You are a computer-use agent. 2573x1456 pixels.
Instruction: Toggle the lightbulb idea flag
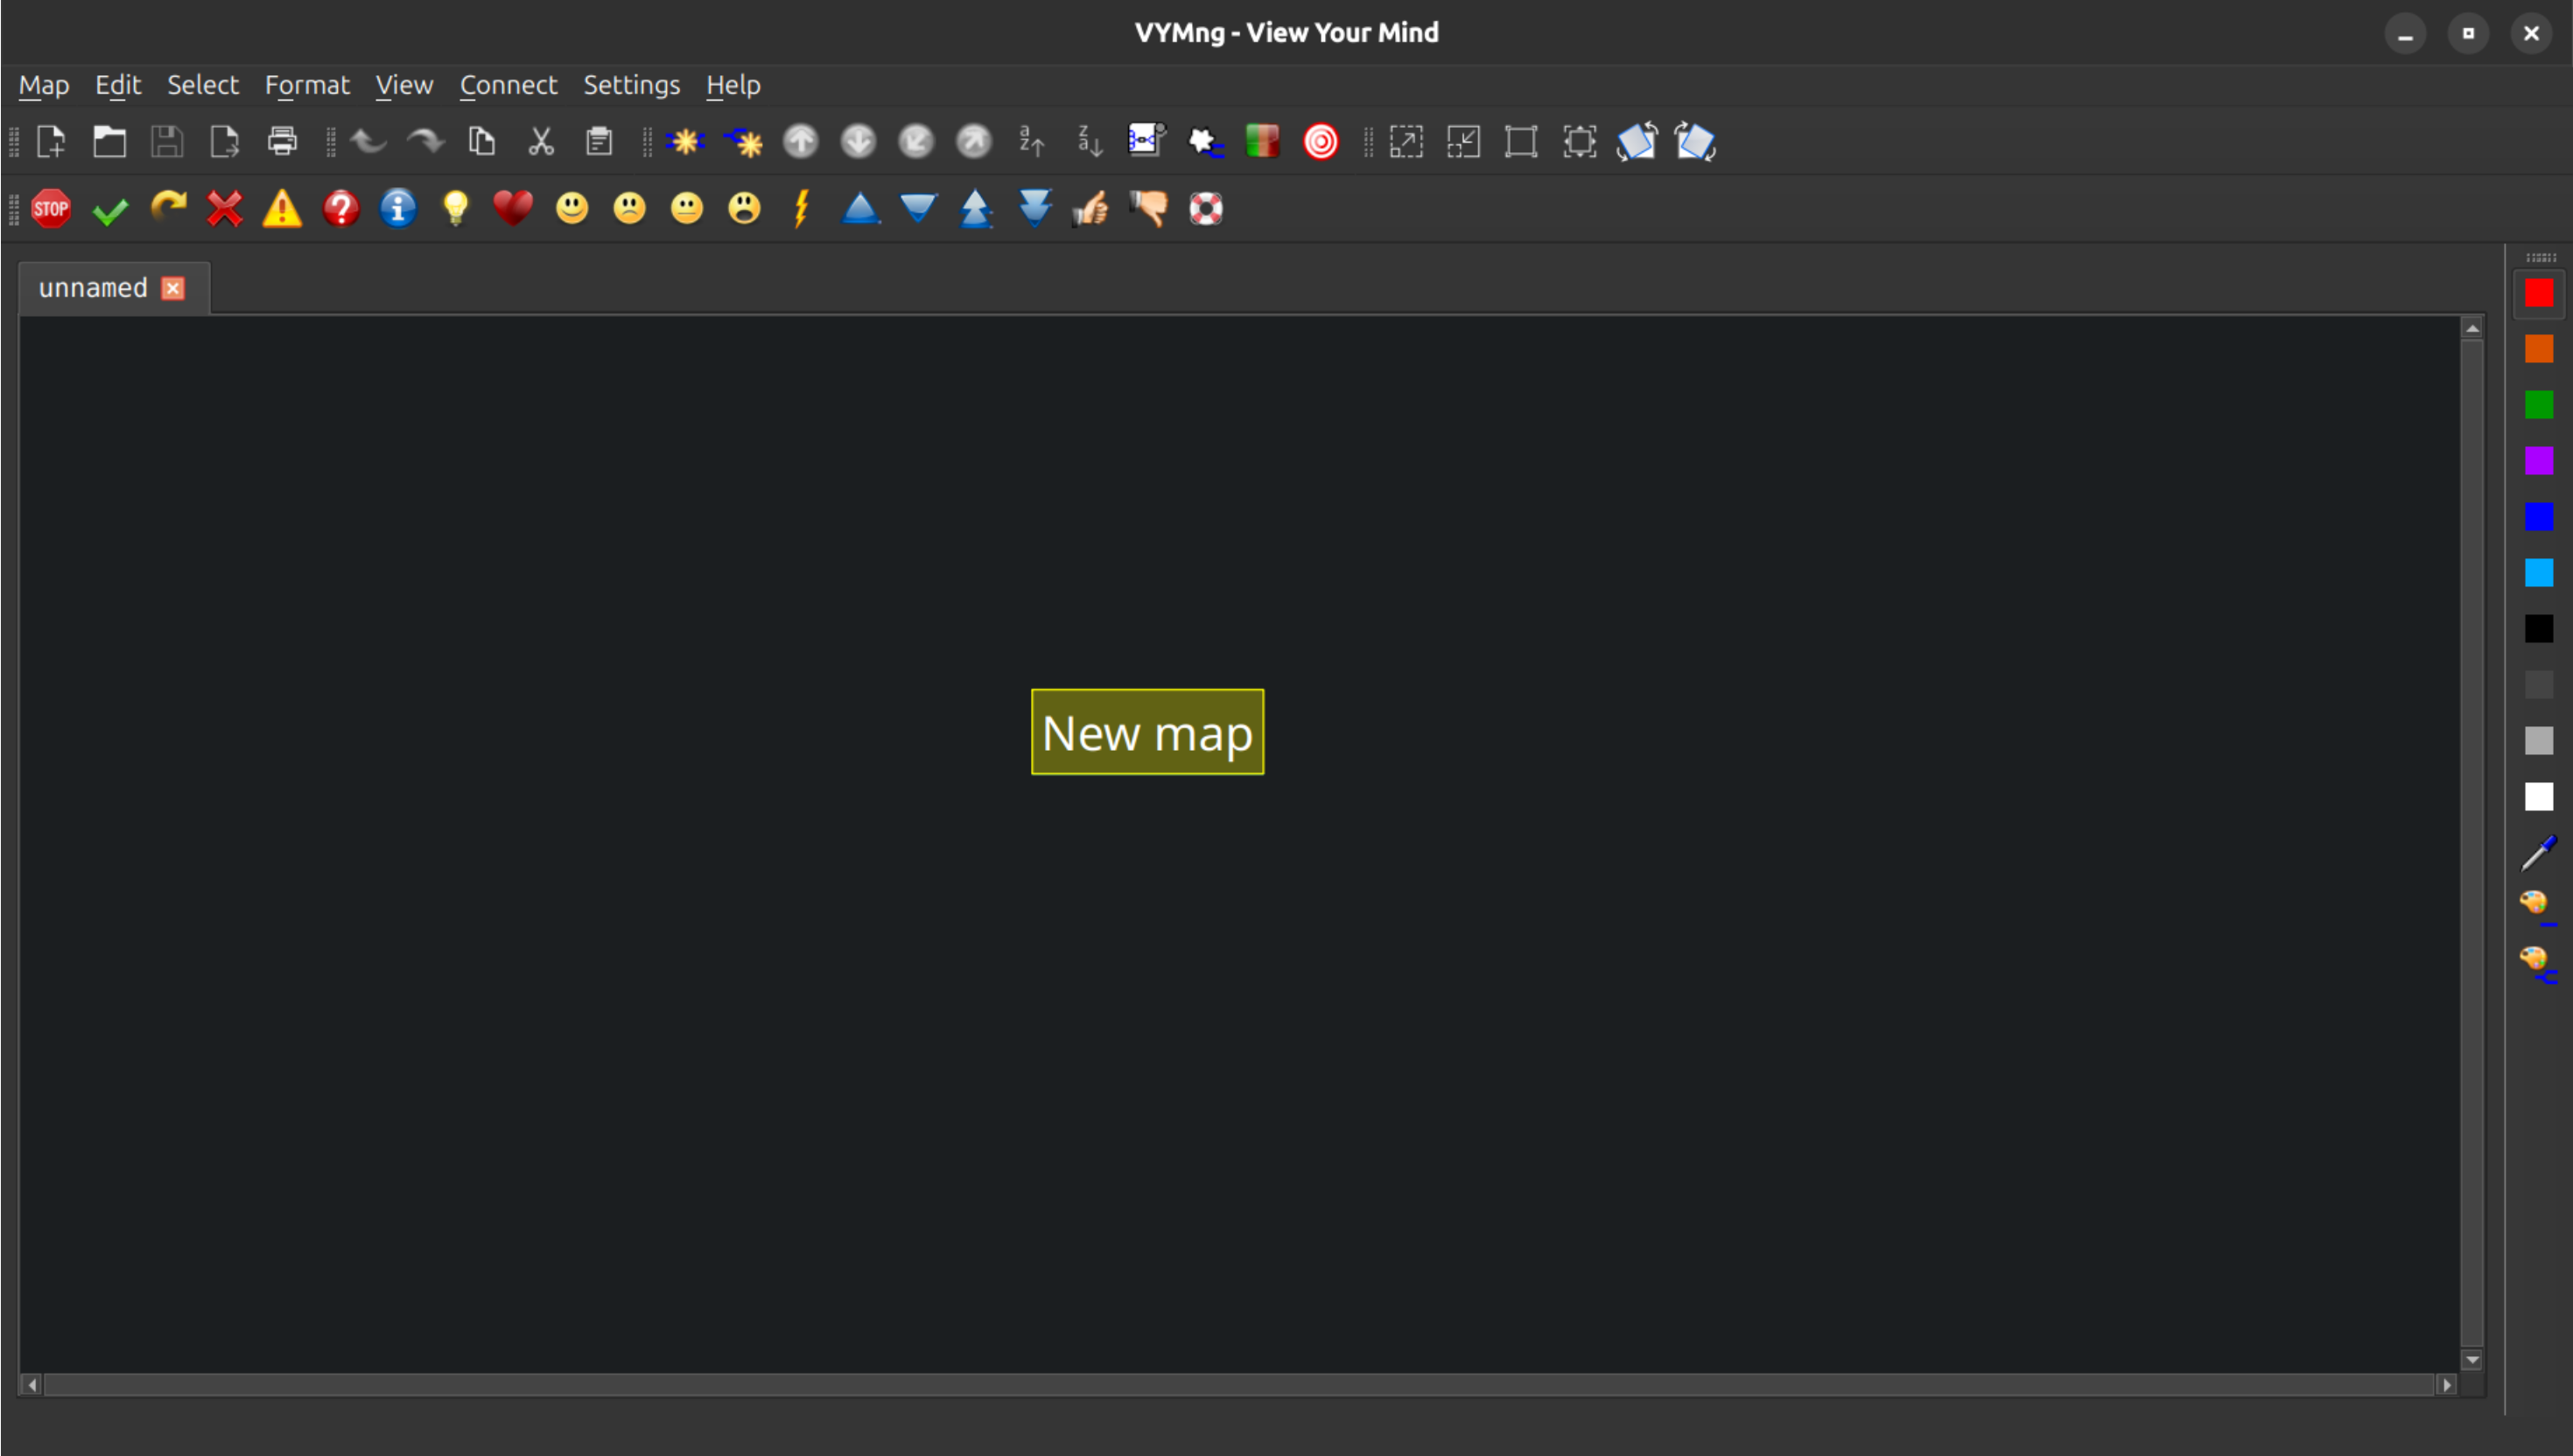click(x=456, y=208)
